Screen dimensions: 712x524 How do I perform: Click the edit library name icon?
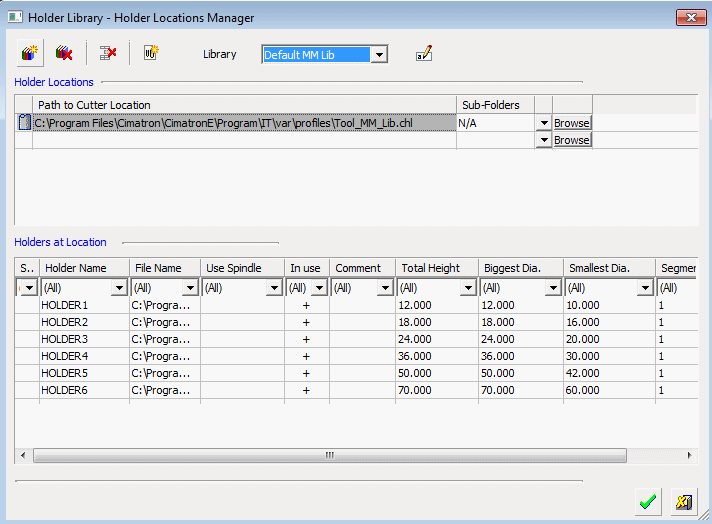(x=424, y=54)
